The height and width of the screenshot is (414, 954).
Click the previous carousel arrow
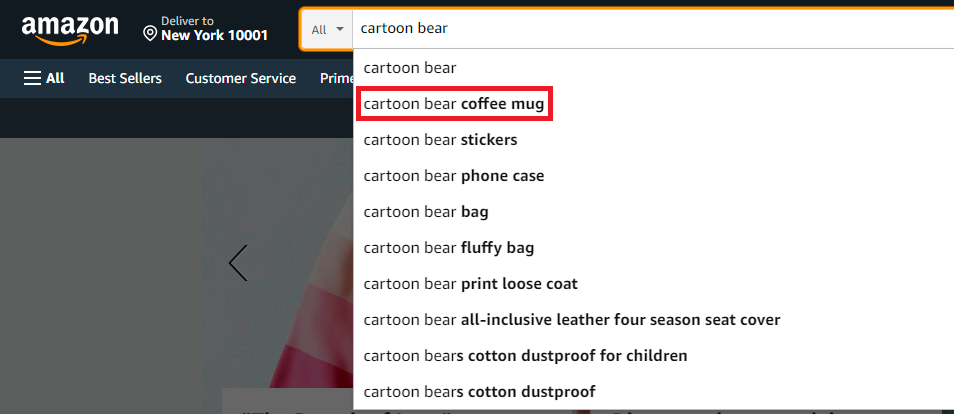238,263
